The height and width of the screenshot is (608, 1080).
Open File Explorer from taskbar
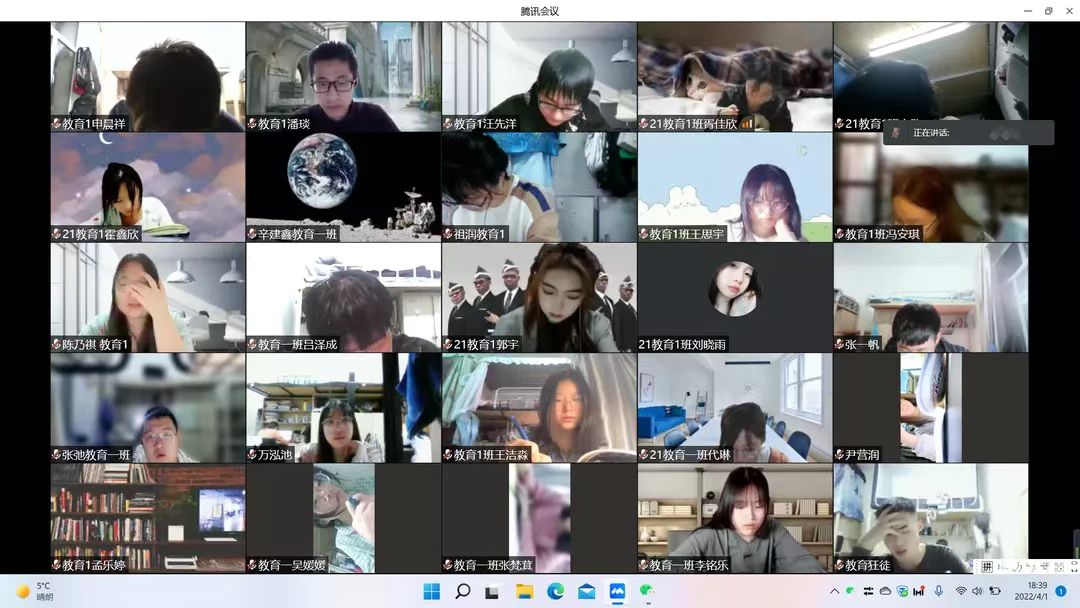click(x=524, y=591)
